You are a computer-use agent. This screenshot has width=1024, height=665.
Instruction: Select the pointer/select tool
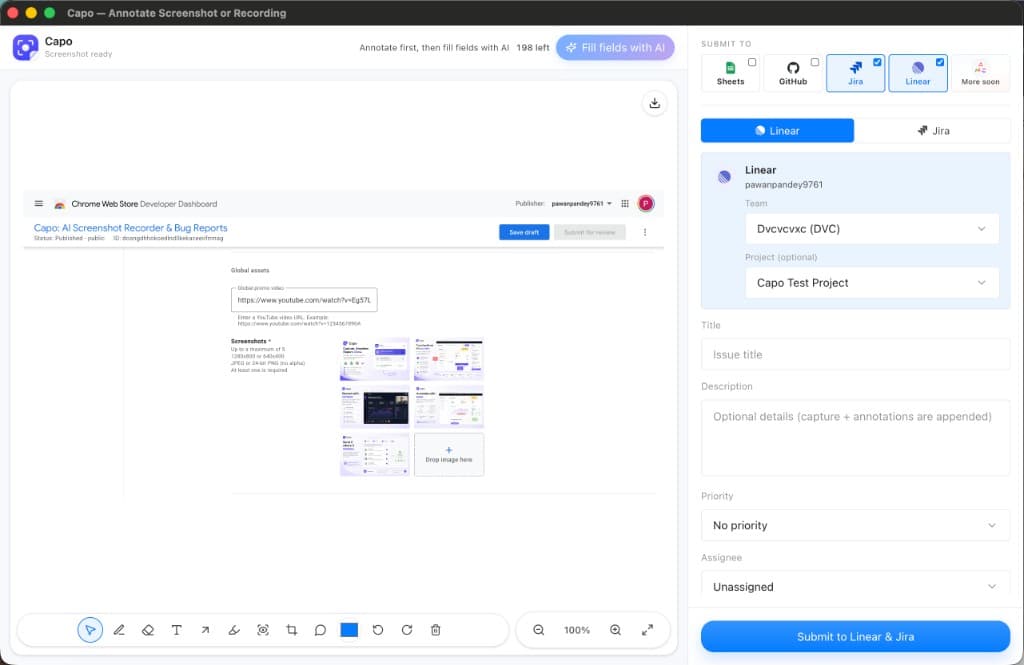point(90,630)
